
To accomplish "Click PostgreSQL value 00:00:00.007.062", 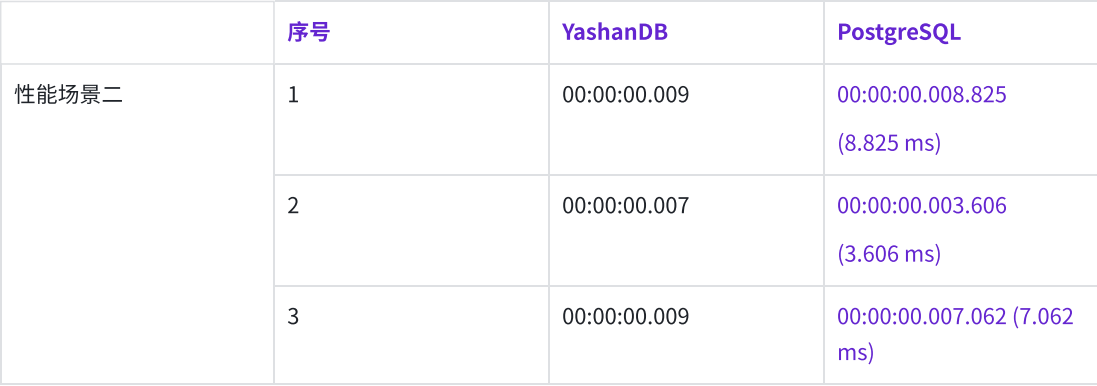I will pyautogui.click(x=921, y=317).
